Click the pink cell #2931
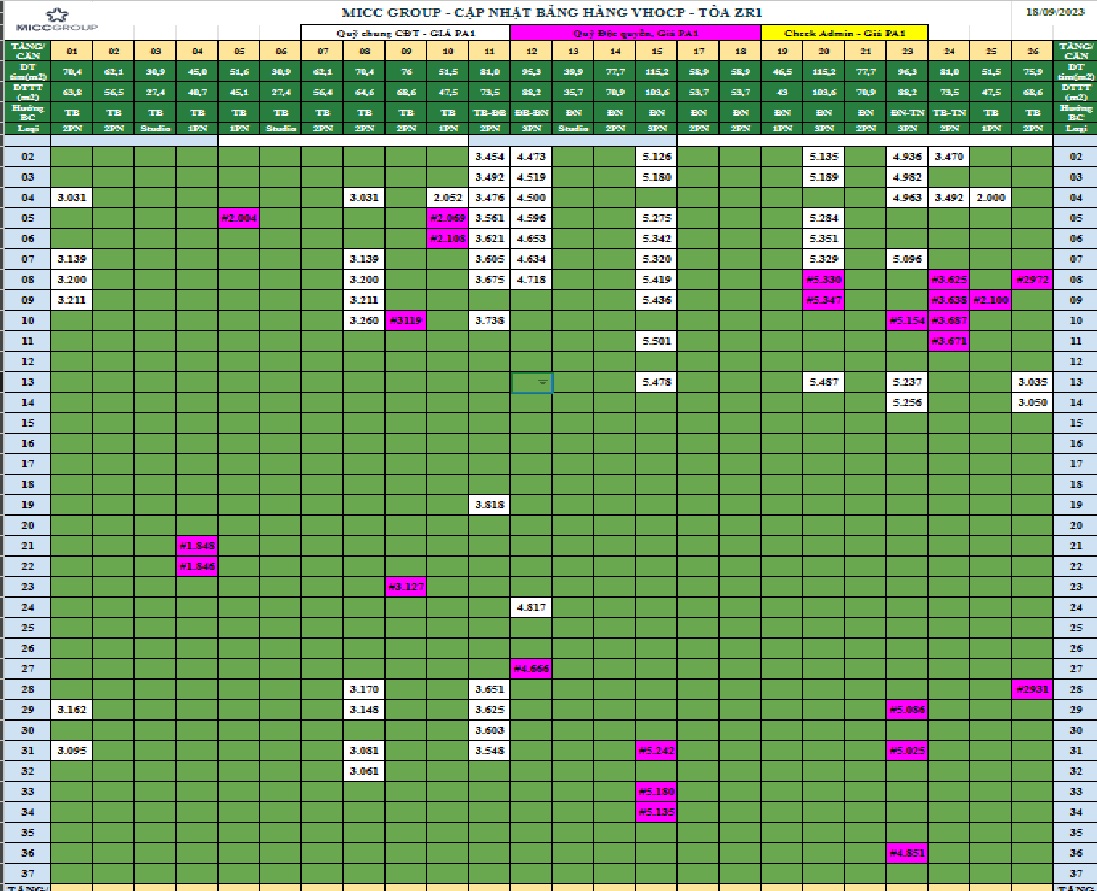Screen dimensions: 1097x891 coord(1032,690)
